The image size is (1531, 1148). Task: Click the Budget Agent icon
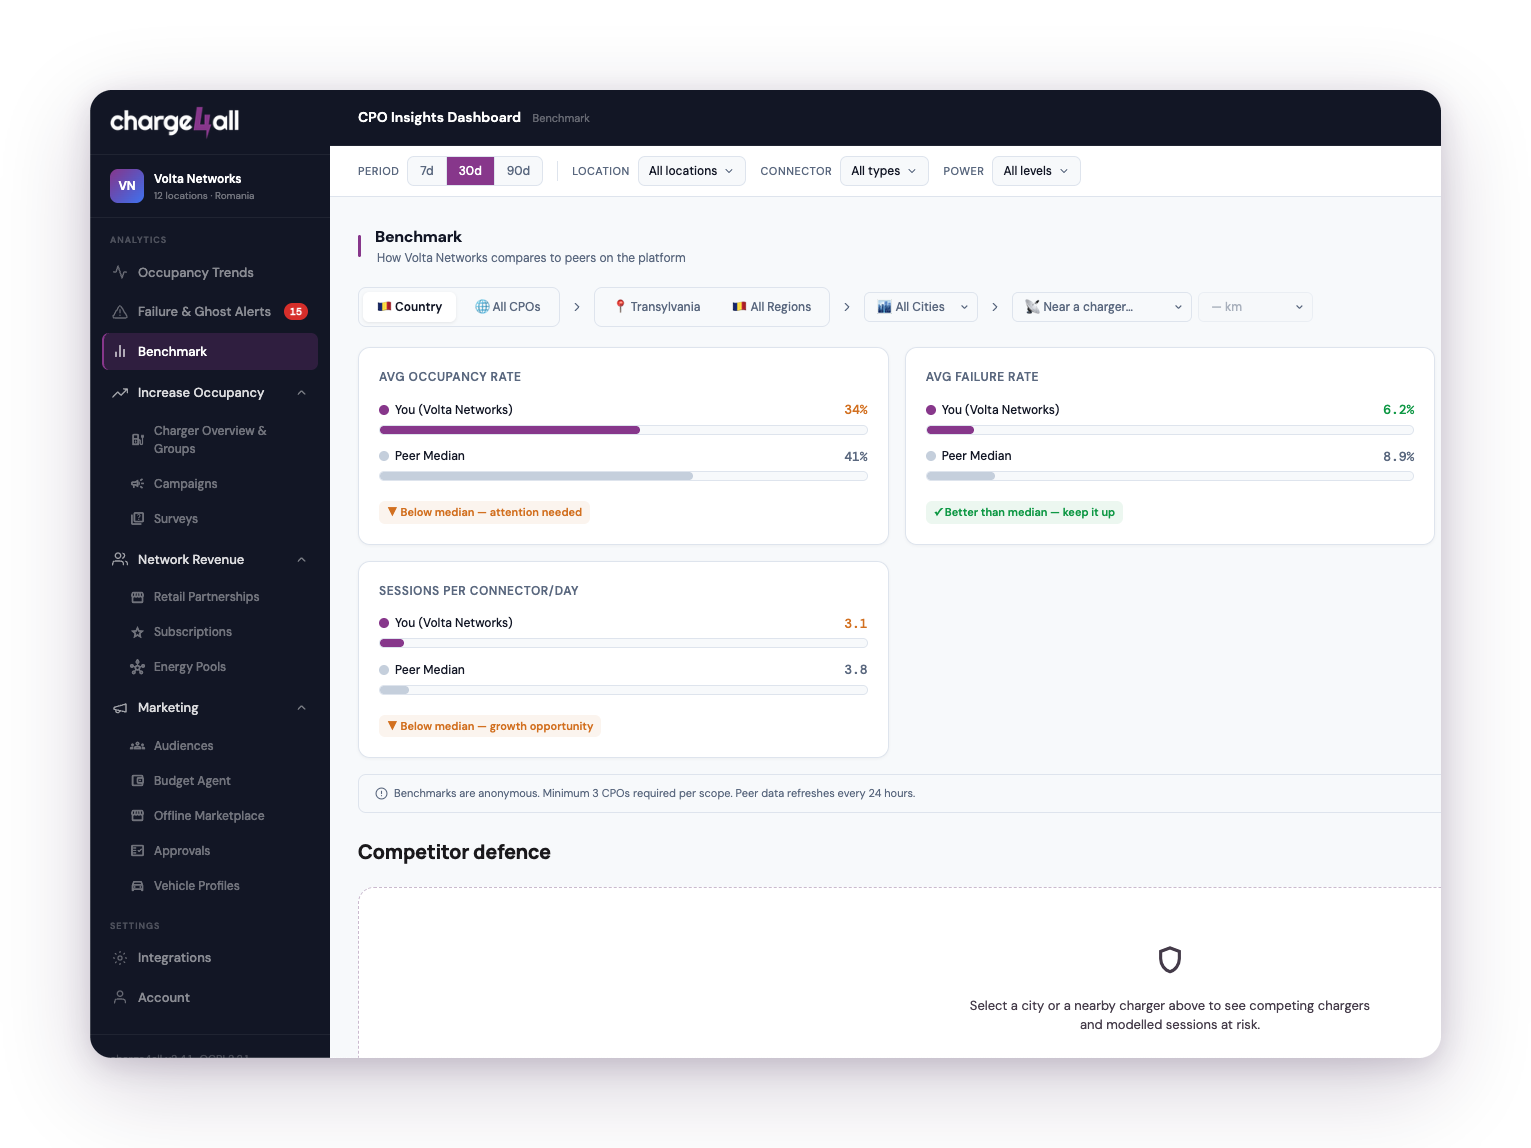[x=138, y=781]
